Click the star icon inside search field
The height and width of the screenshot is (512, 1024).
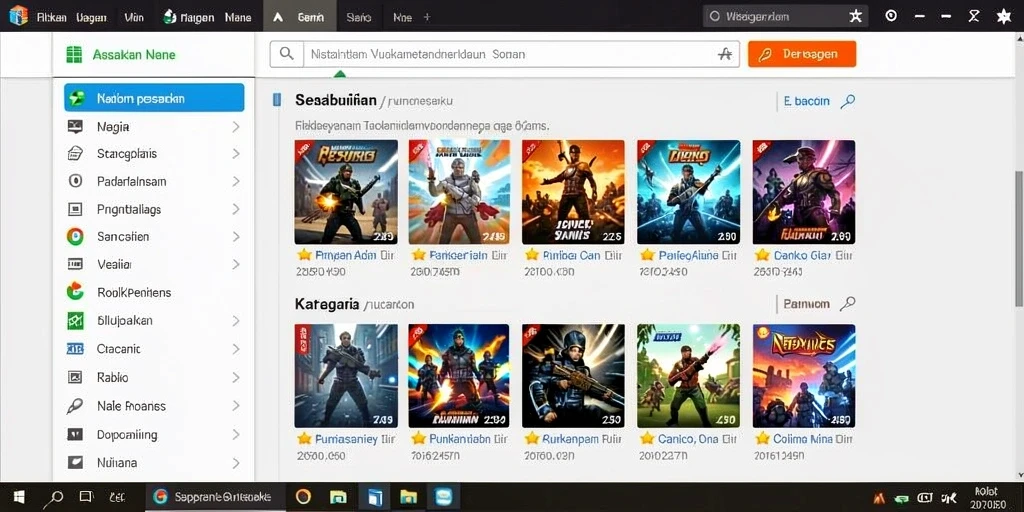724,54
